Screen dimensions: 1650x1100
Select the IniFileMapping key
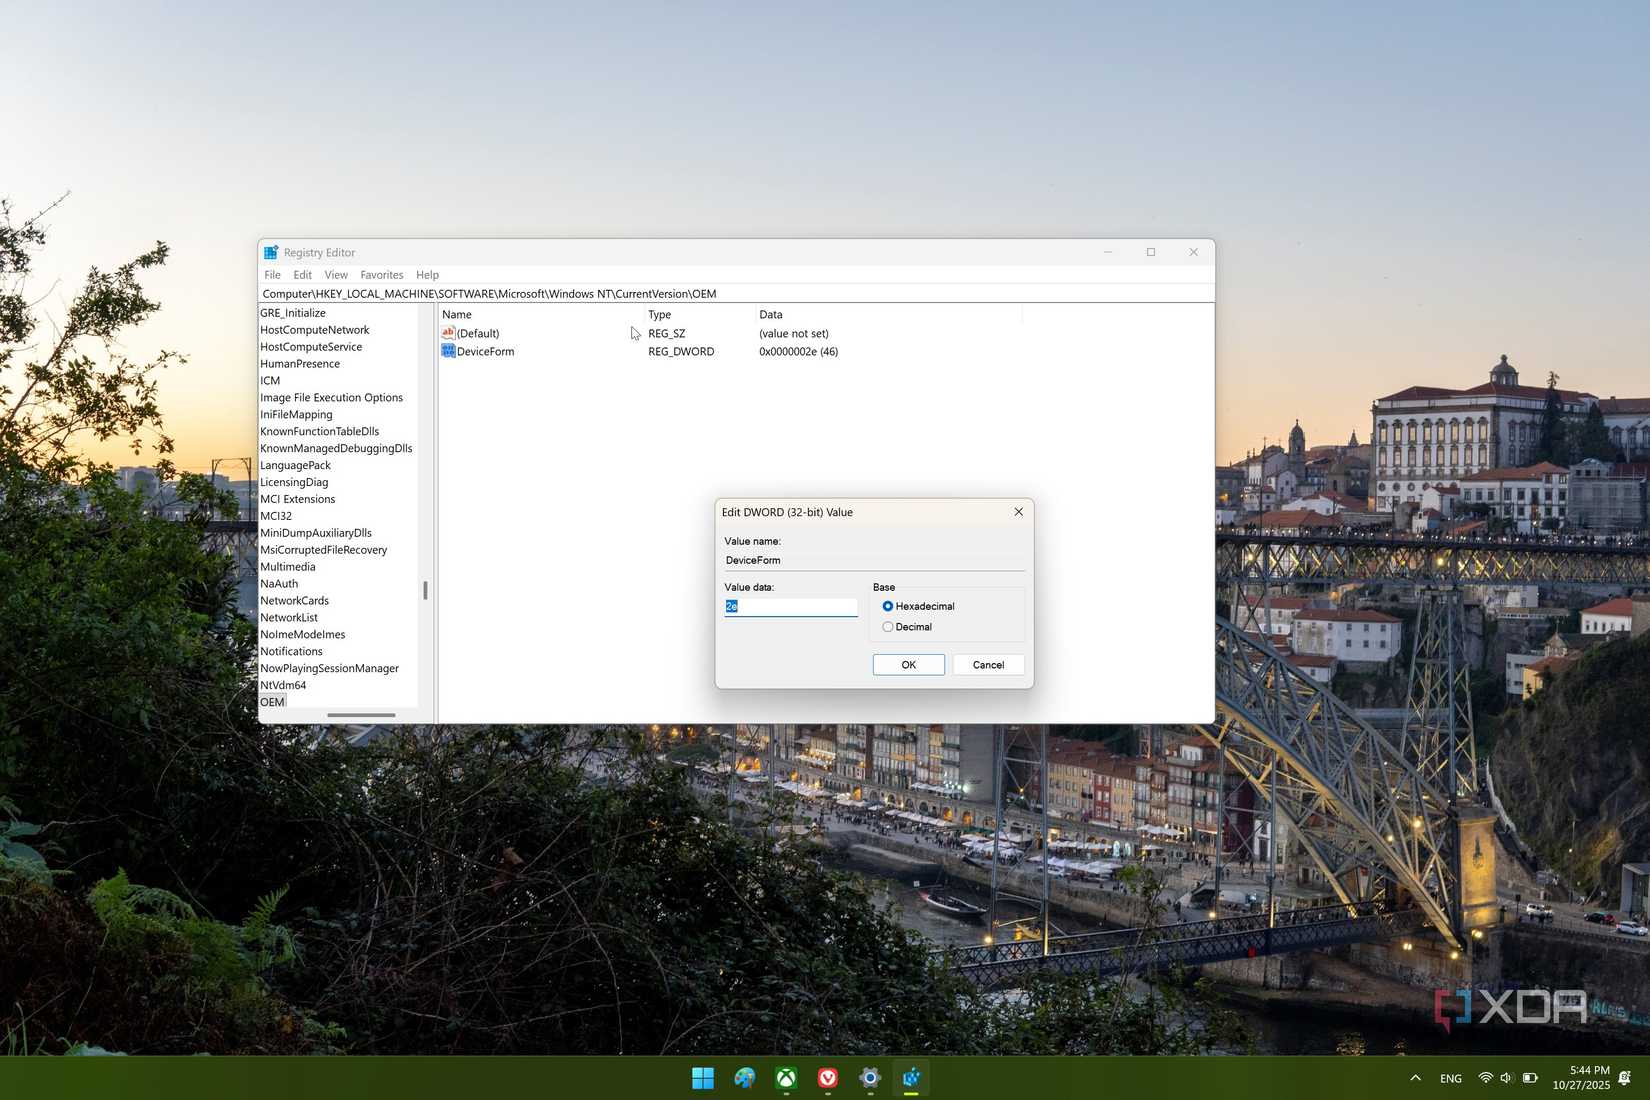click(296, 415)
